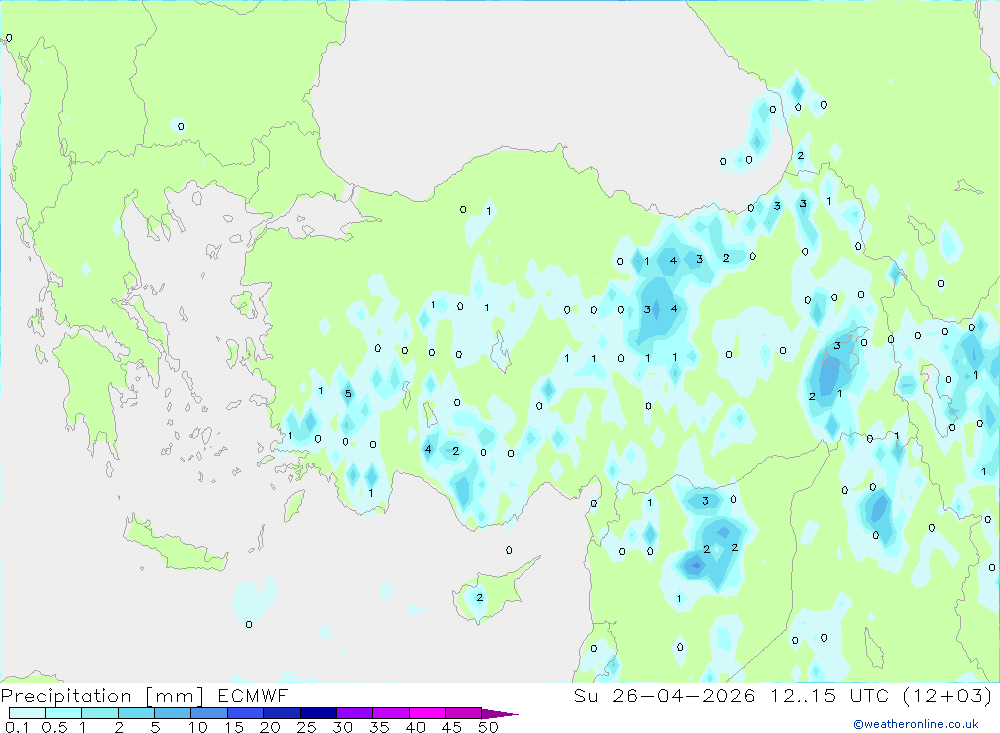Click the legend label '20'
The image size is (1000, 733).
tap(270, 727)
